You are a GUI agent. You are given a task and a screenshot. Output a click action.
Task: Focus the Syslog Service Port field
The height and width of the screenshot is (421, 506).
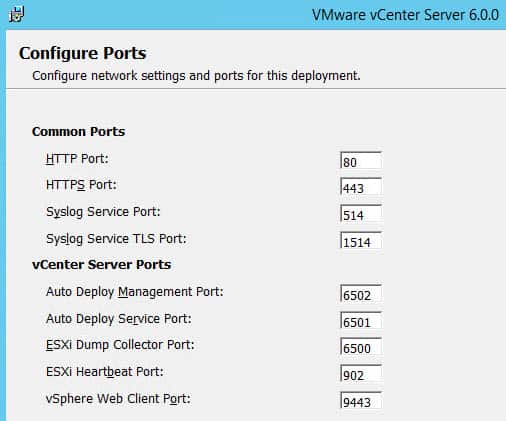pos(361,214)
